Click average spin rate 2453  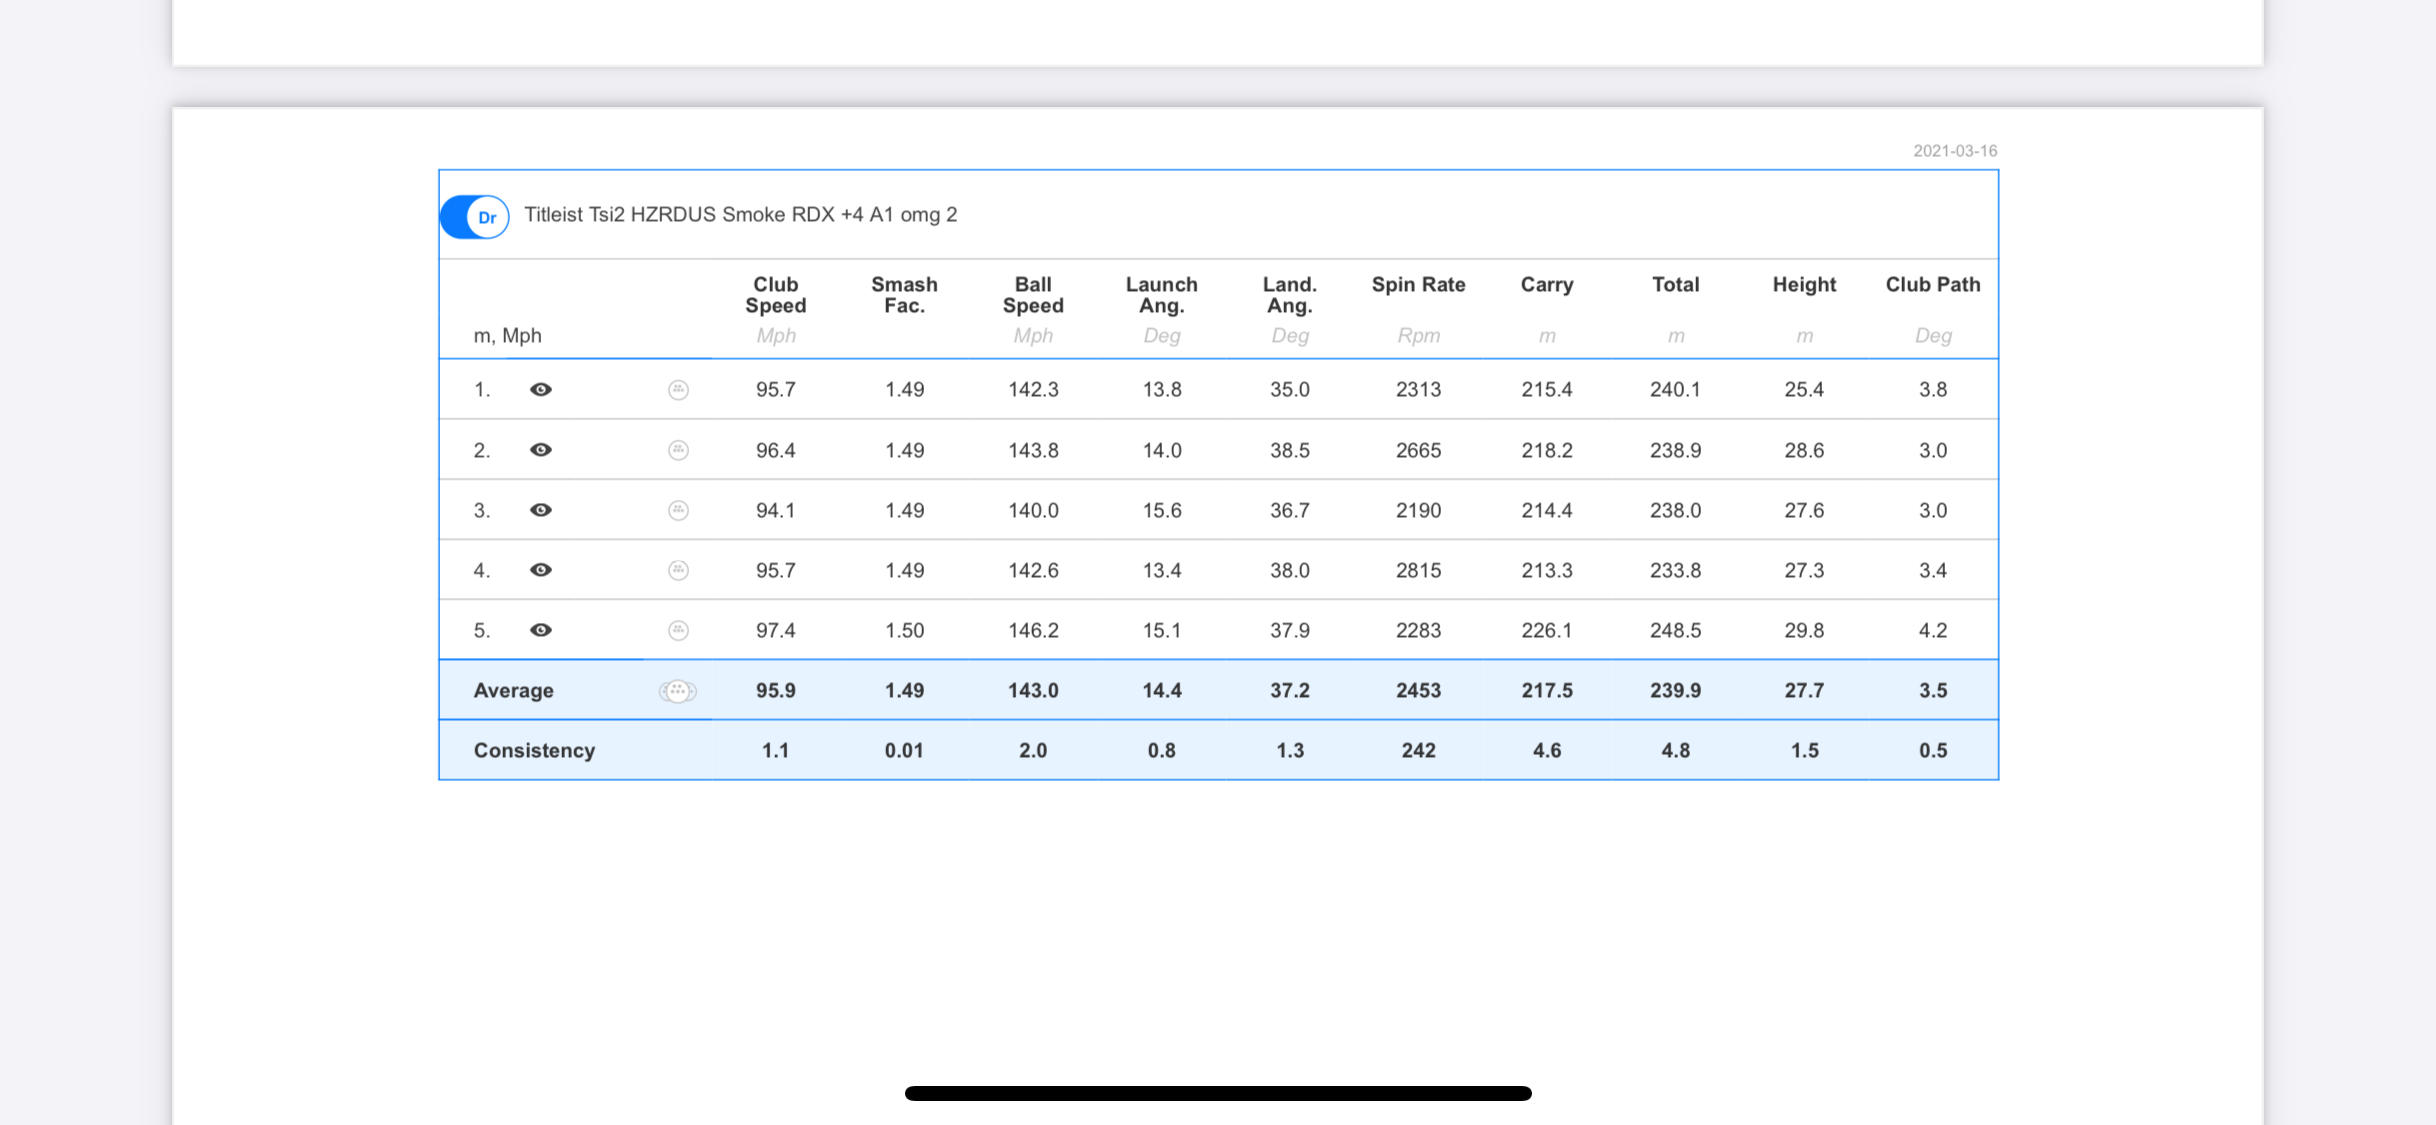click(x=1418, y=690)
